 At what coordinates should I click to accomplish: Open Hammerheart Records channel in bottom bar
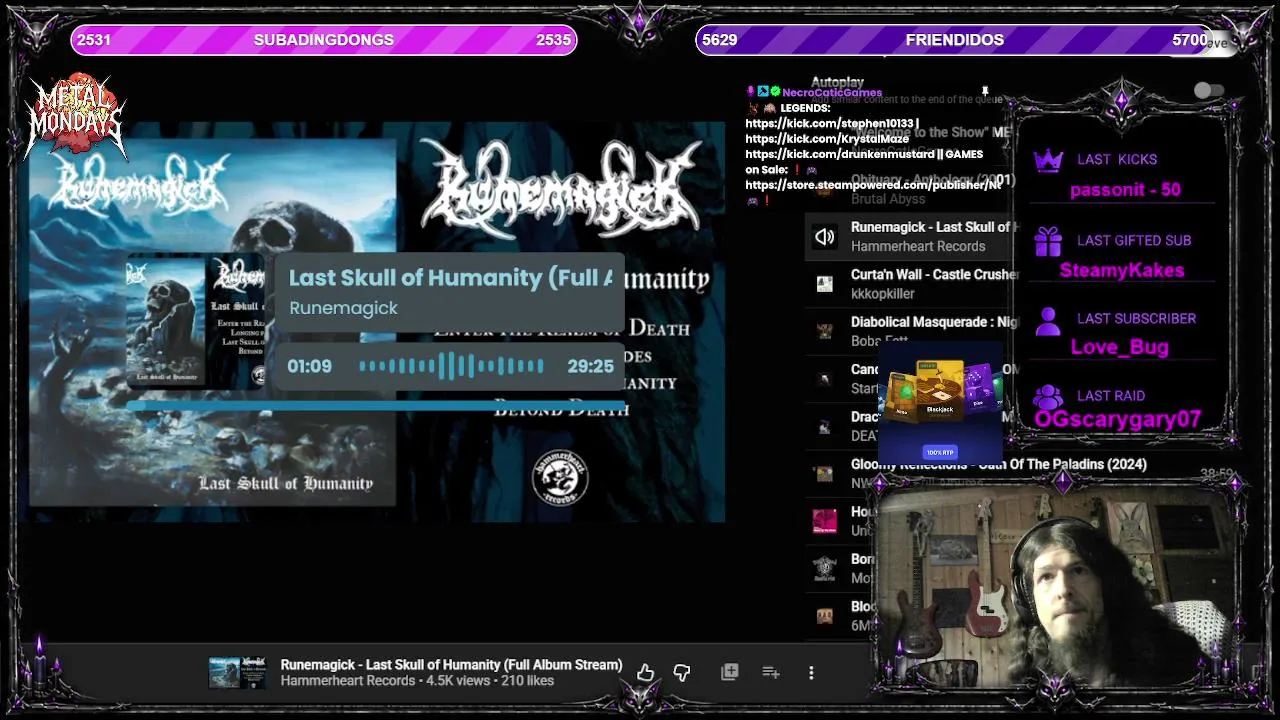point(347,681)
